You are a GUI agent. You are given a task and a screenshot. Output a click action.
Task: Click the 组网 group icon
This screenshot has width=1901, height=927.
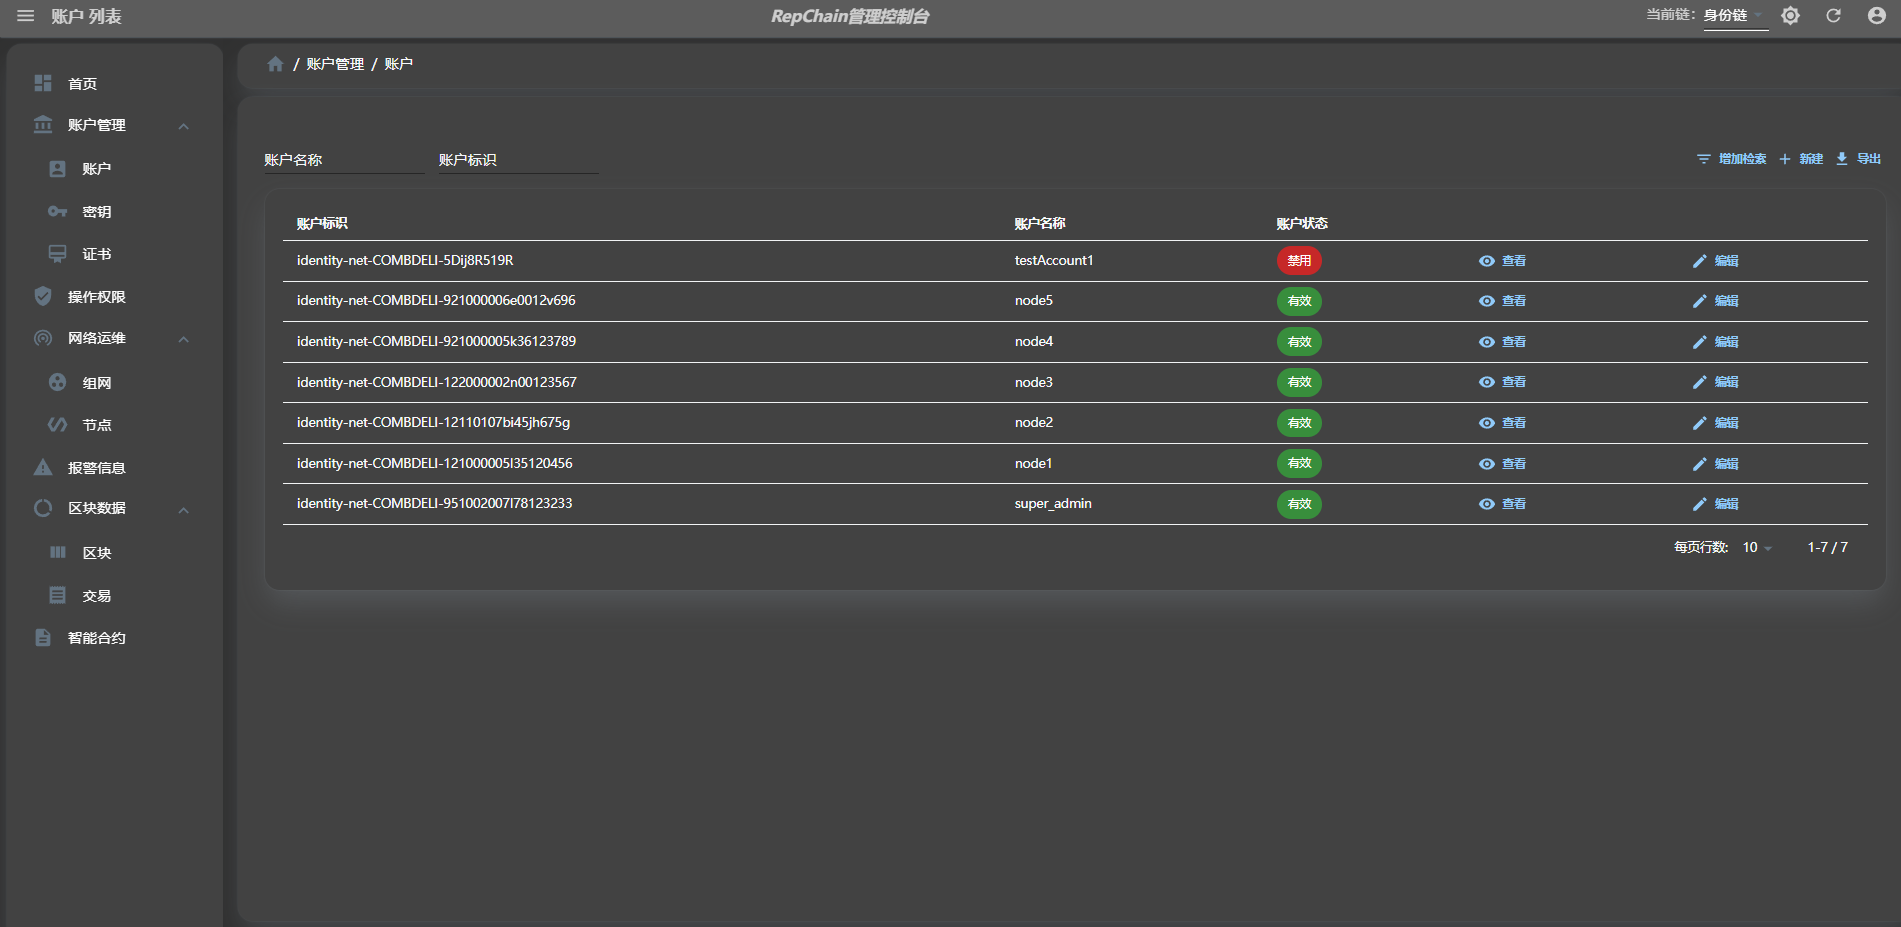coord(58,382)
